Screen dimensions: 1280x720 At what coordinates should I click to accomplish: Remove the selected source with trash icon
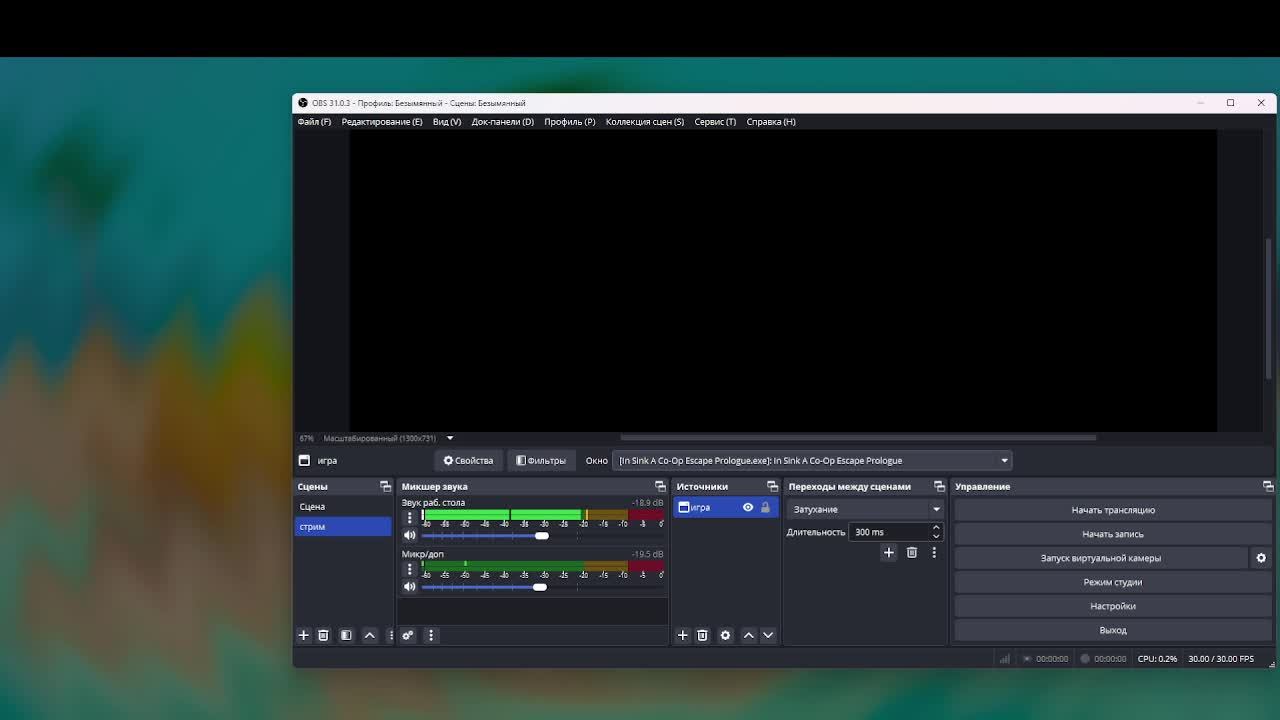702,635
